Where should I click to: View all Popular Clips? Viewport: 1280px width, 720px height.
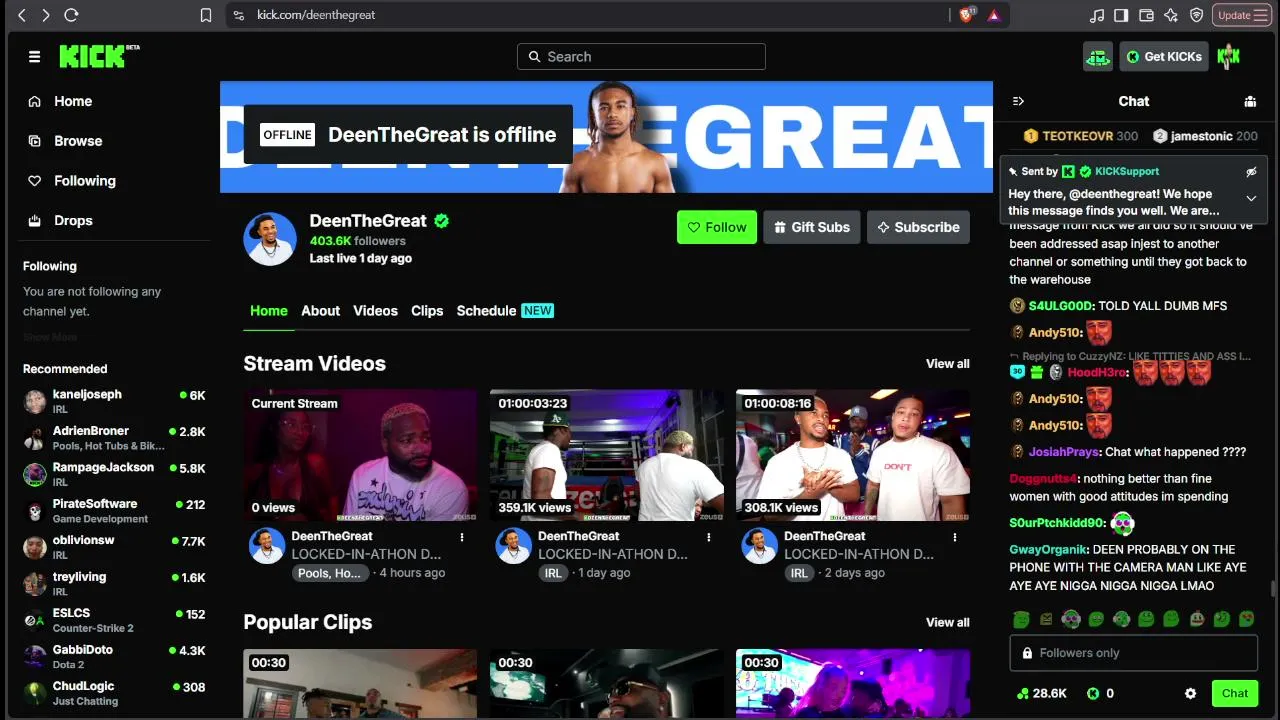pos(948,622)
